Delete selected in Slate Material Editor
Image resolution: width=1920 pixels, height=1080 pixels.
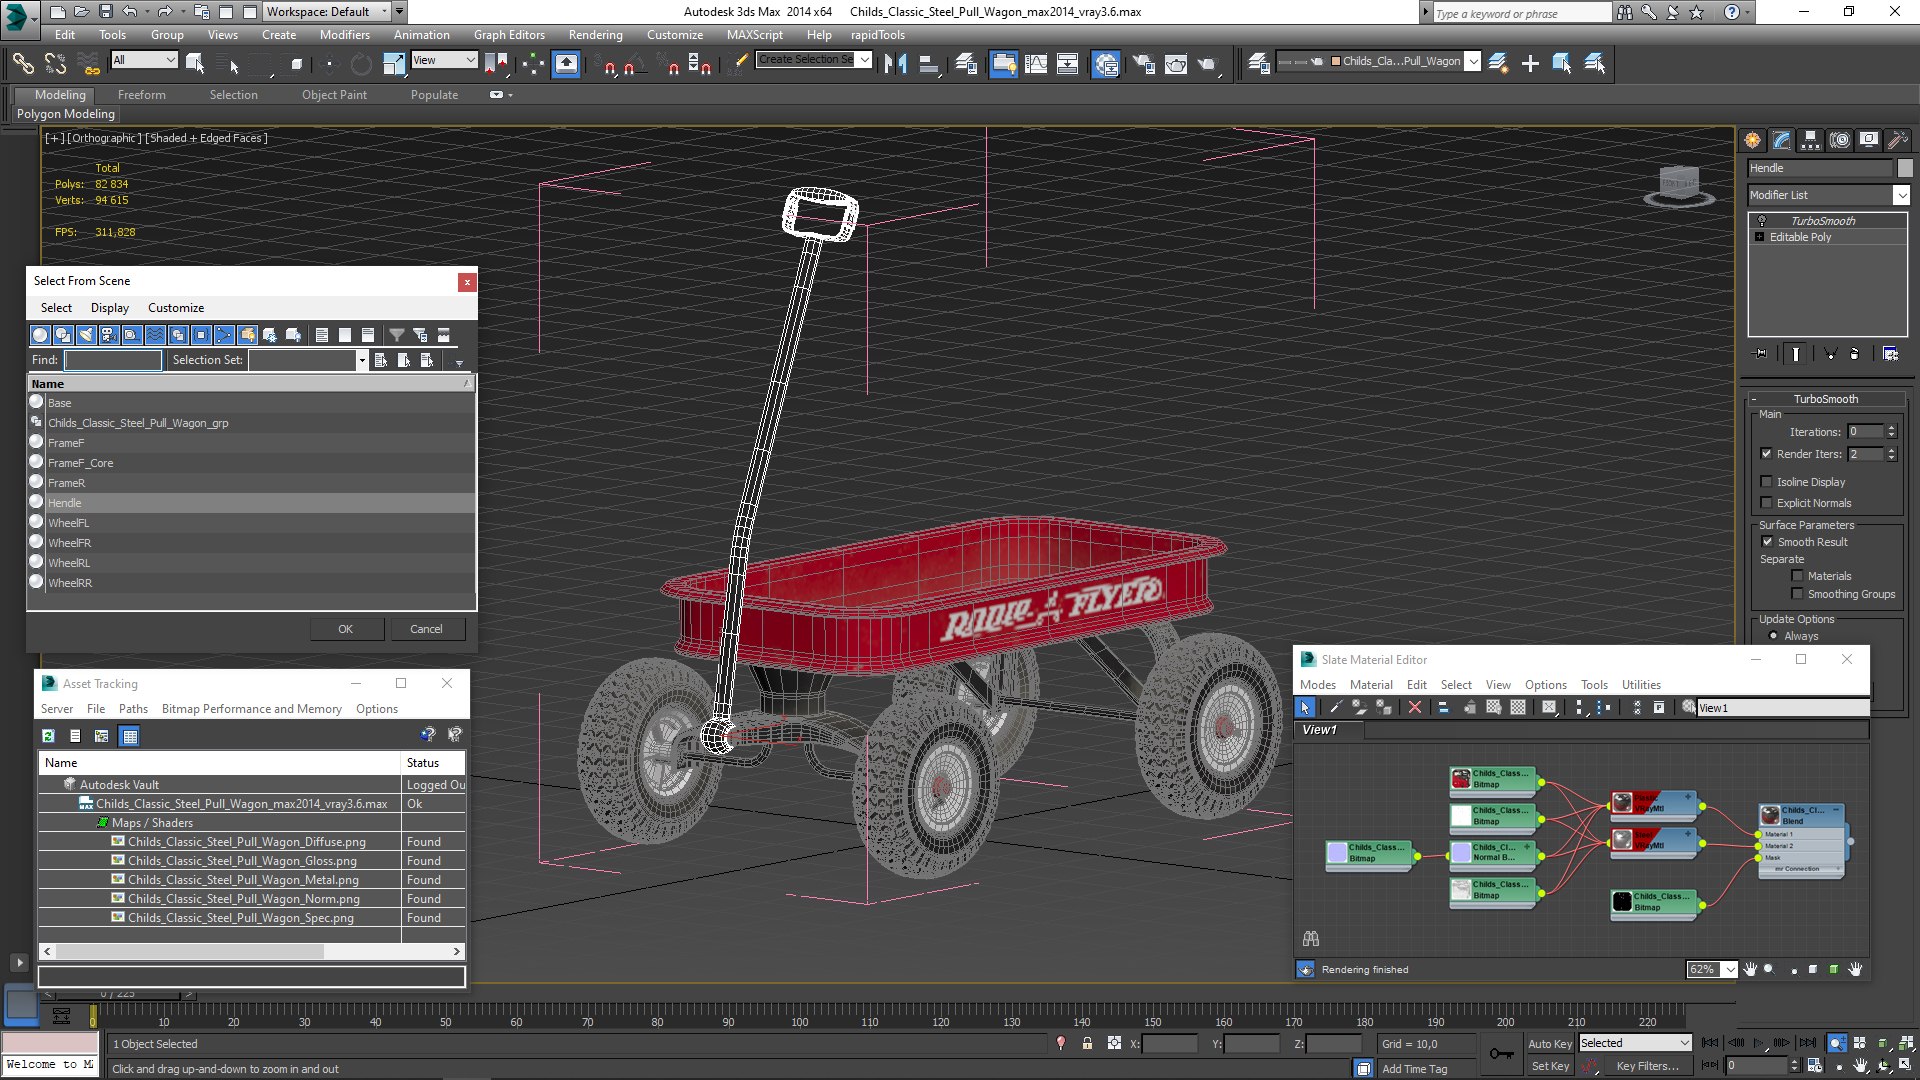(x=1414, y=708)
